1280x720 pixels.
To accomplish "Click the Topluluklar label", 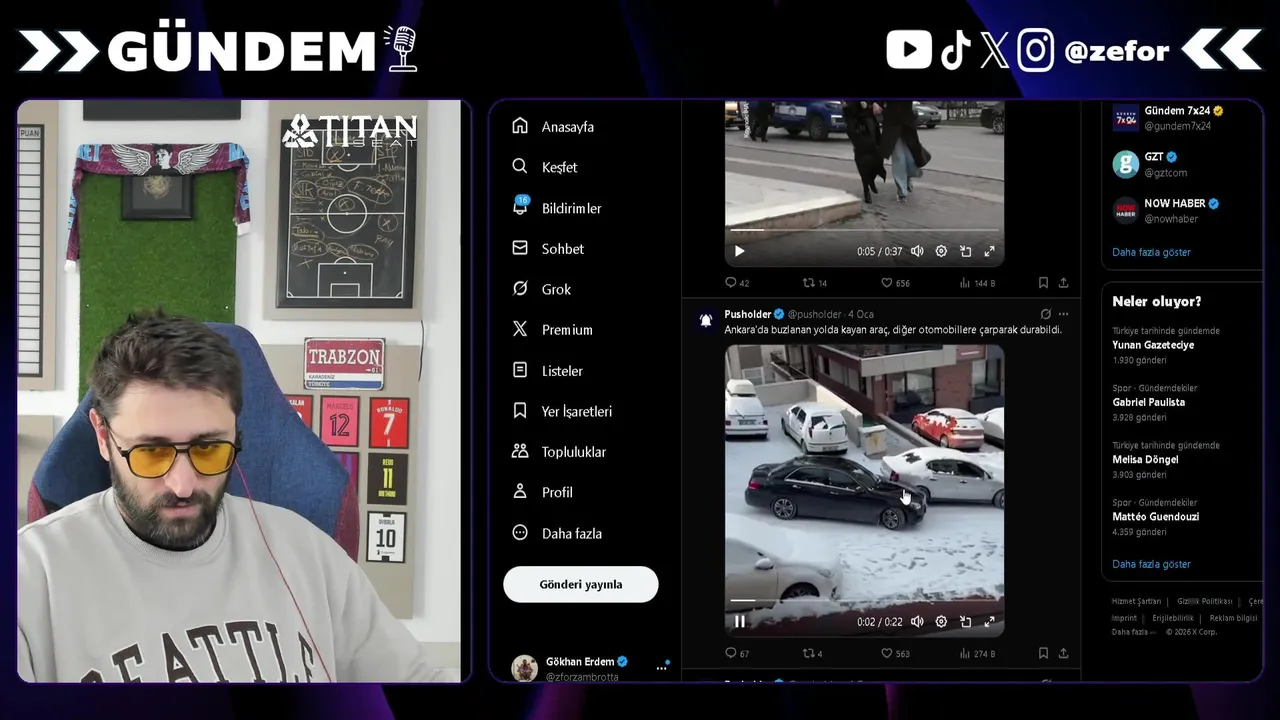I will pos(574,452).
